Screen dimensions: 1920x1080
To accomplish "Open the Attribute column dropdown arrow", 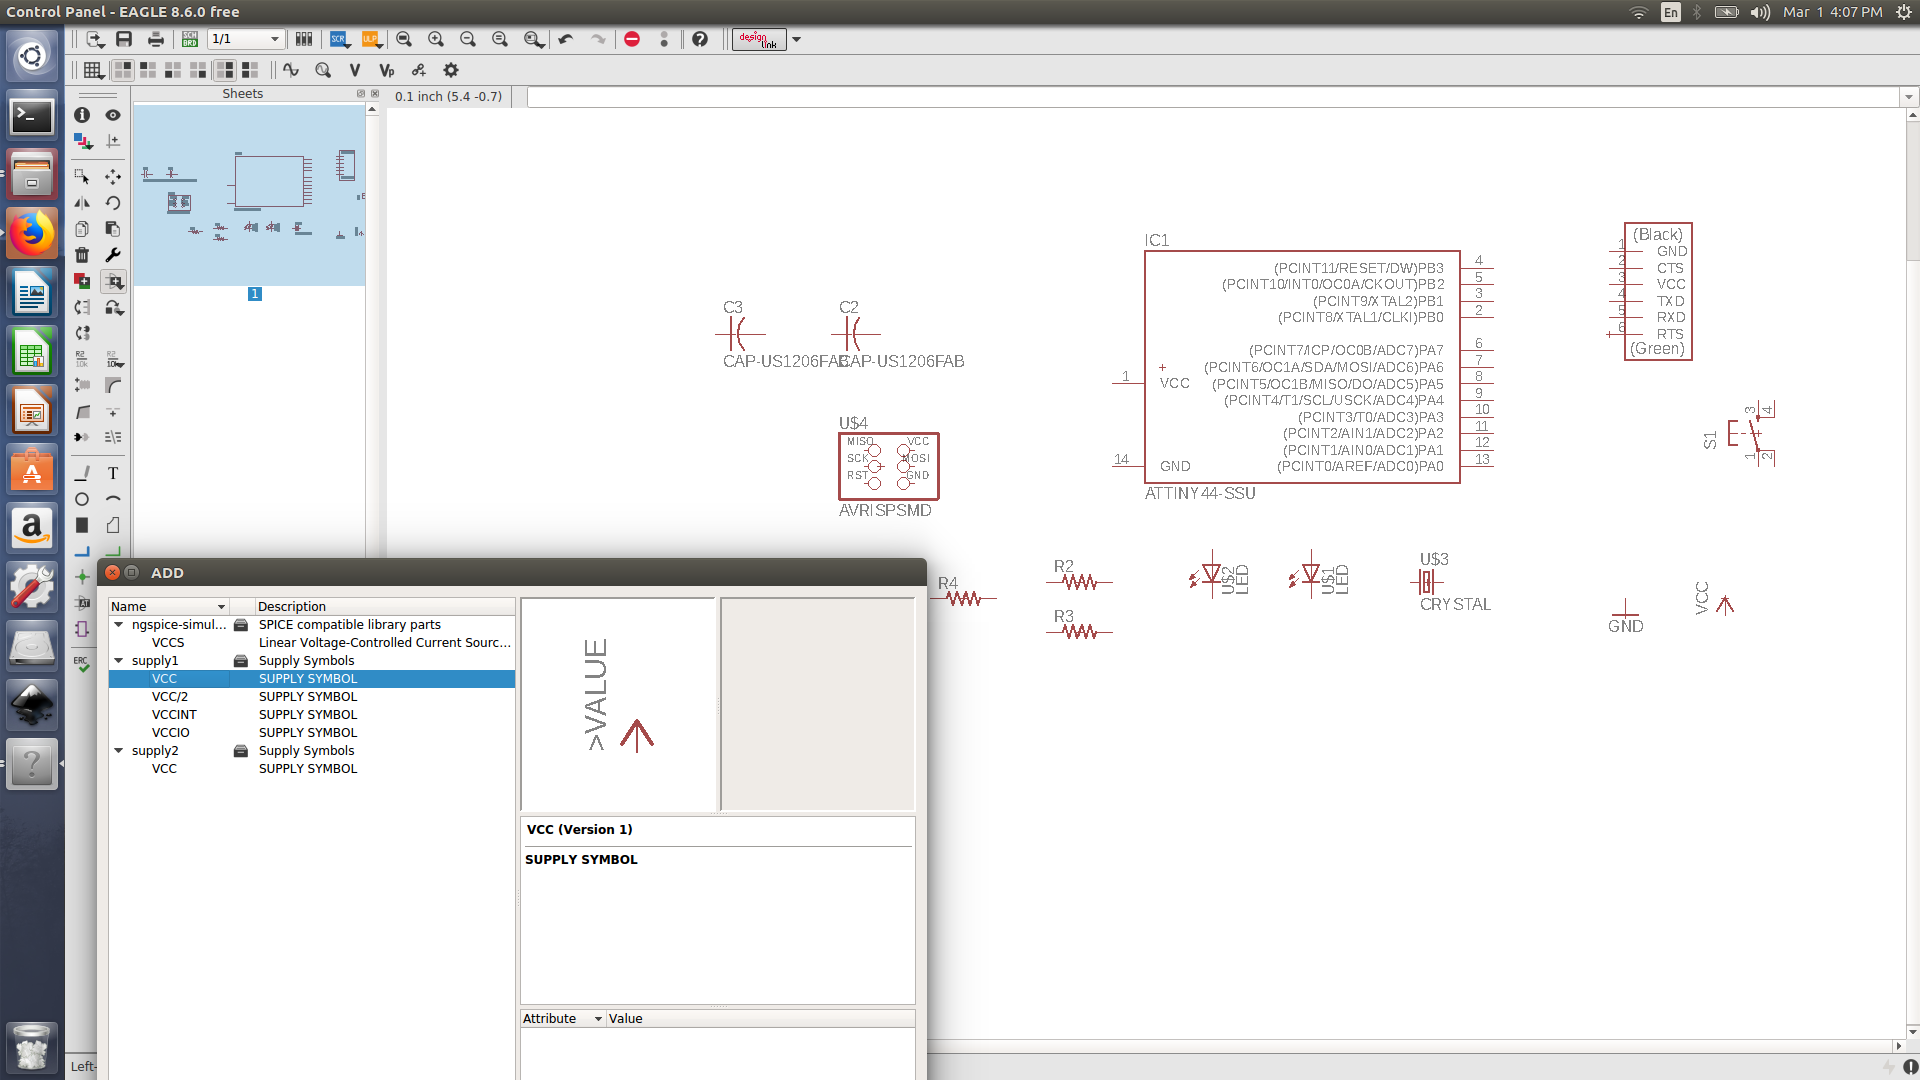I will click(599, 1019).
